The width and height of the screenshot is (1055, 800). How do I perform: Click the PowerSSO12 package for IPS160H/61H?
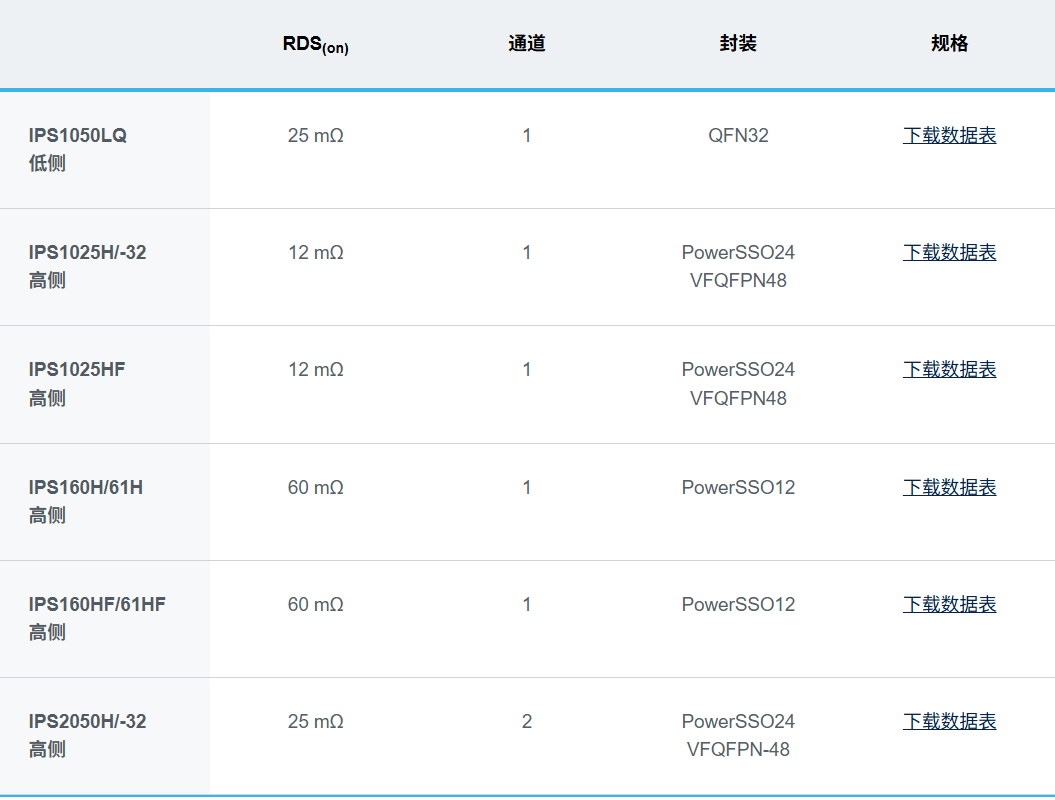tap(738, 487)
